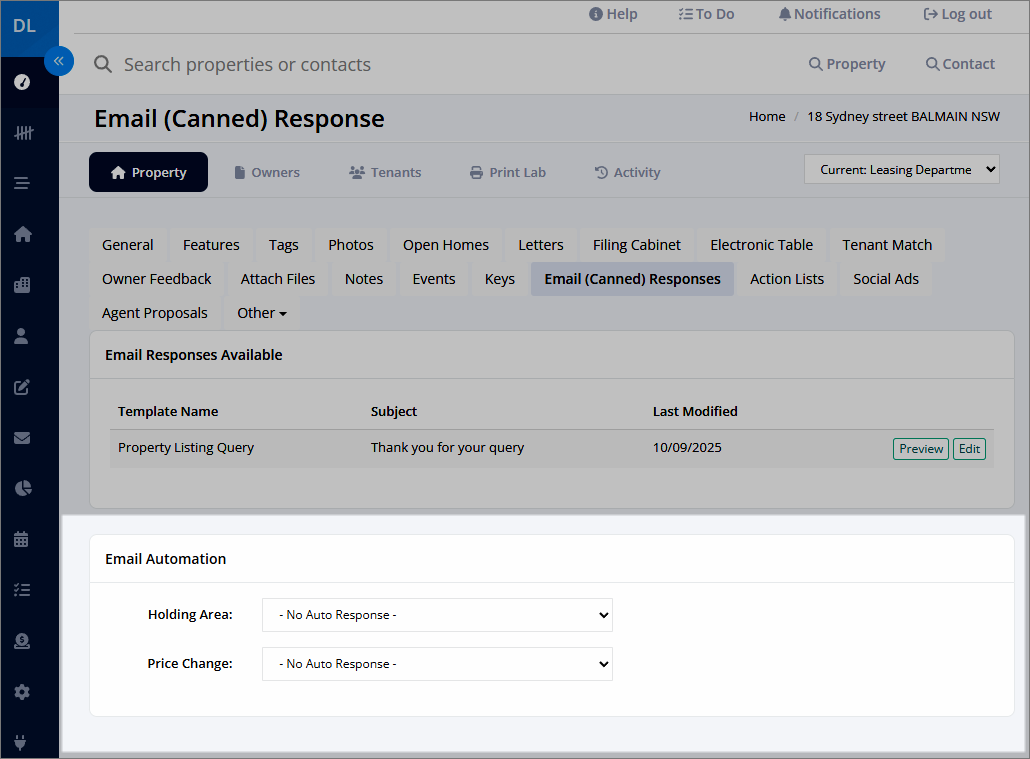Open the Attach Files sub-tab
The height and width of the screenshot is (759, 1030).
[278, 279]
